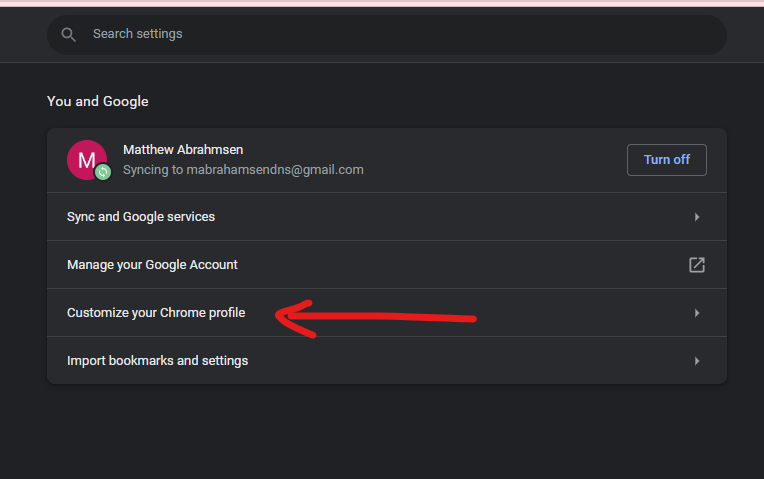Click chevron beside Import bookmarks and settings
This screenshot has height=479, width=764.
coord(697,361)
